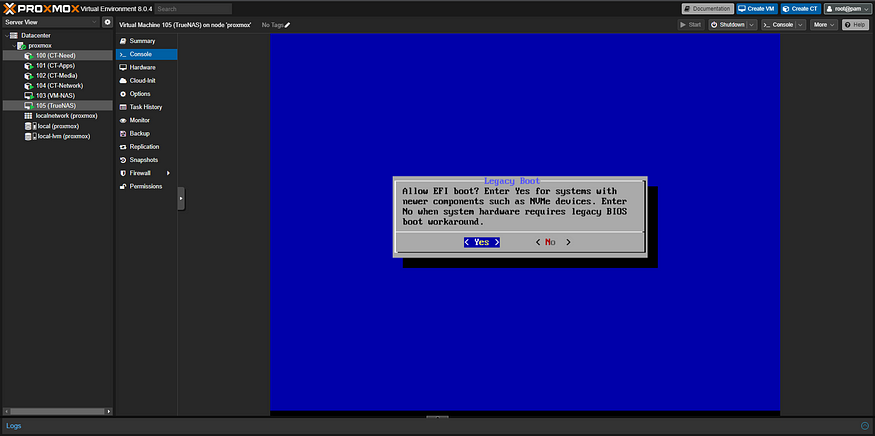Open the Console dropdown arrow in toolbar
The height and width of the screenshot is (436, 875).
(x=801, y=25)
